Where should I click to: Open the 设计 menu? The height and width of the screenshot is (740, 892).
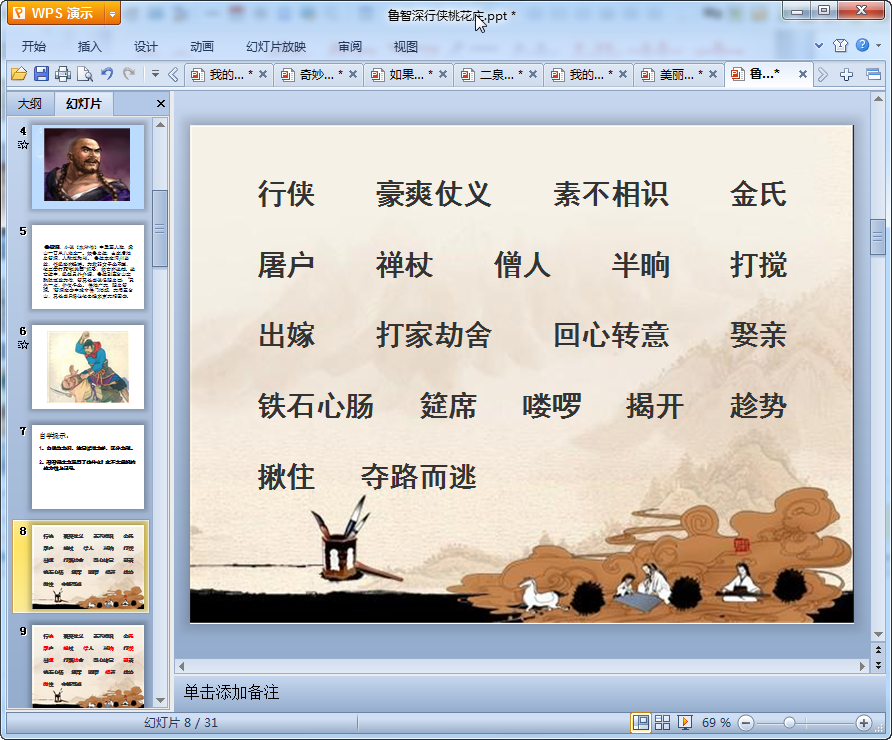coord(146,47)
